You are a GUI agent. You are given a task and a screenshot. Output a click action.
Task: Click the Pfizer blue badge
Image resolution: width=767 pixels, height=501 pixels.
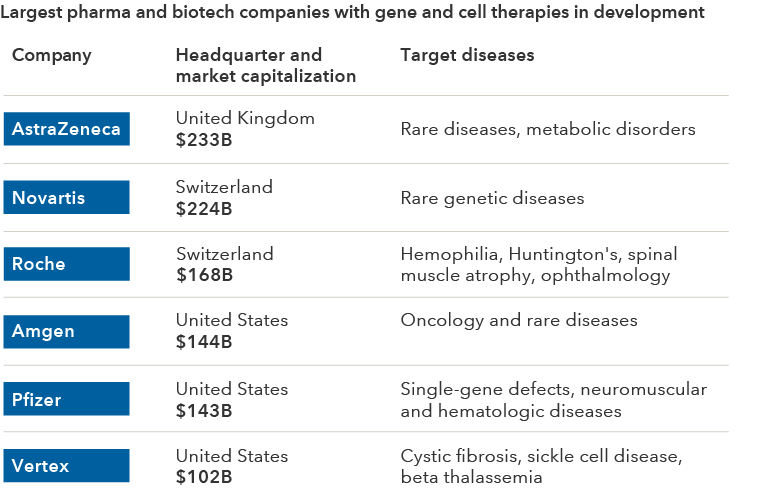[x=67, y=399]
